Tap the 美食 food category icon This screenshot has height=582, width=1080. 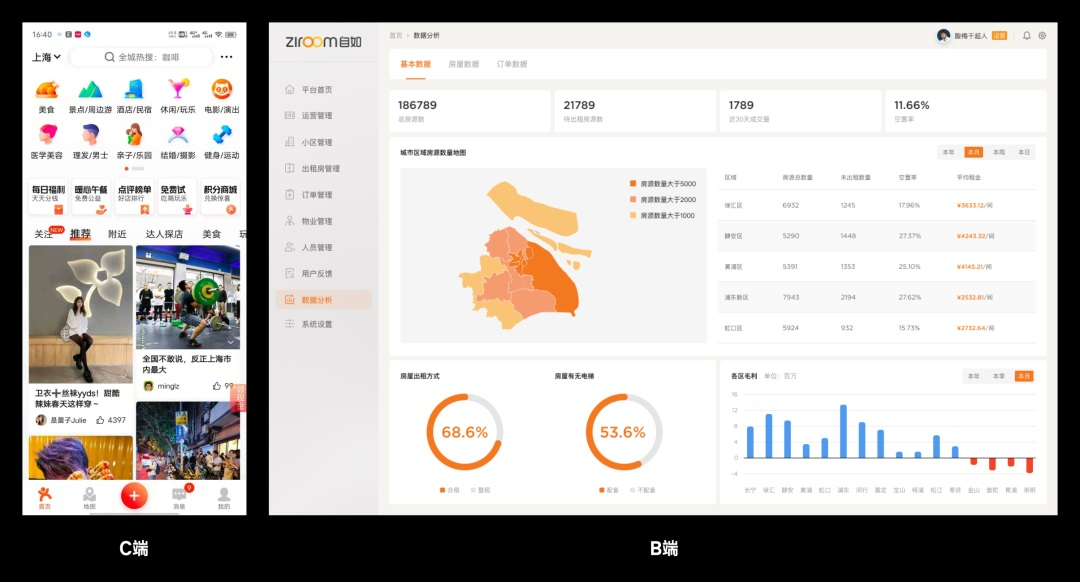47,90
